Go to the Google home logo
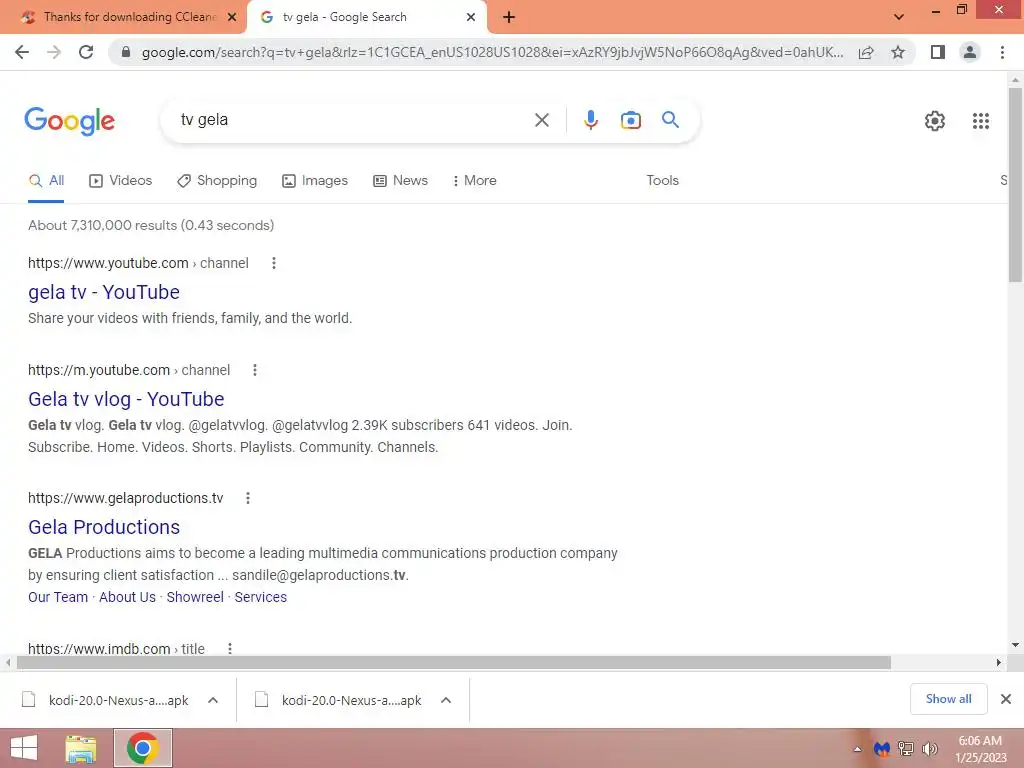The height and width of the screenshot is (768, 1024). 69,121
